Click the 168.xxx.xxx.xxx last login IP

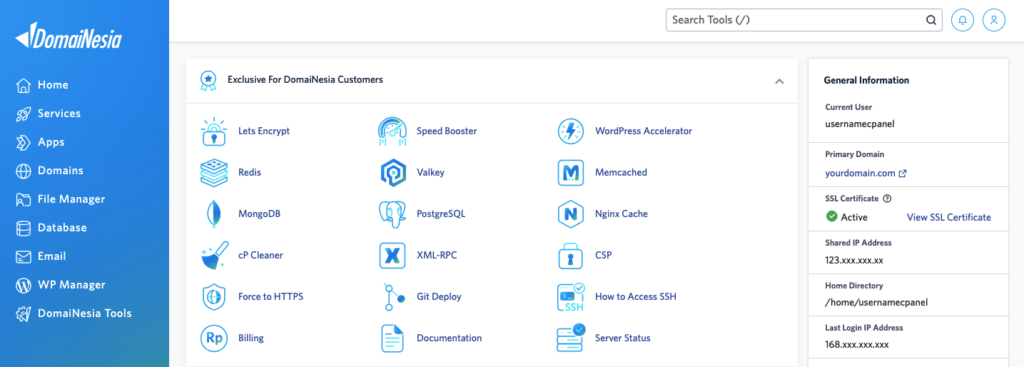pyautogui.click(x=857, y=344)
